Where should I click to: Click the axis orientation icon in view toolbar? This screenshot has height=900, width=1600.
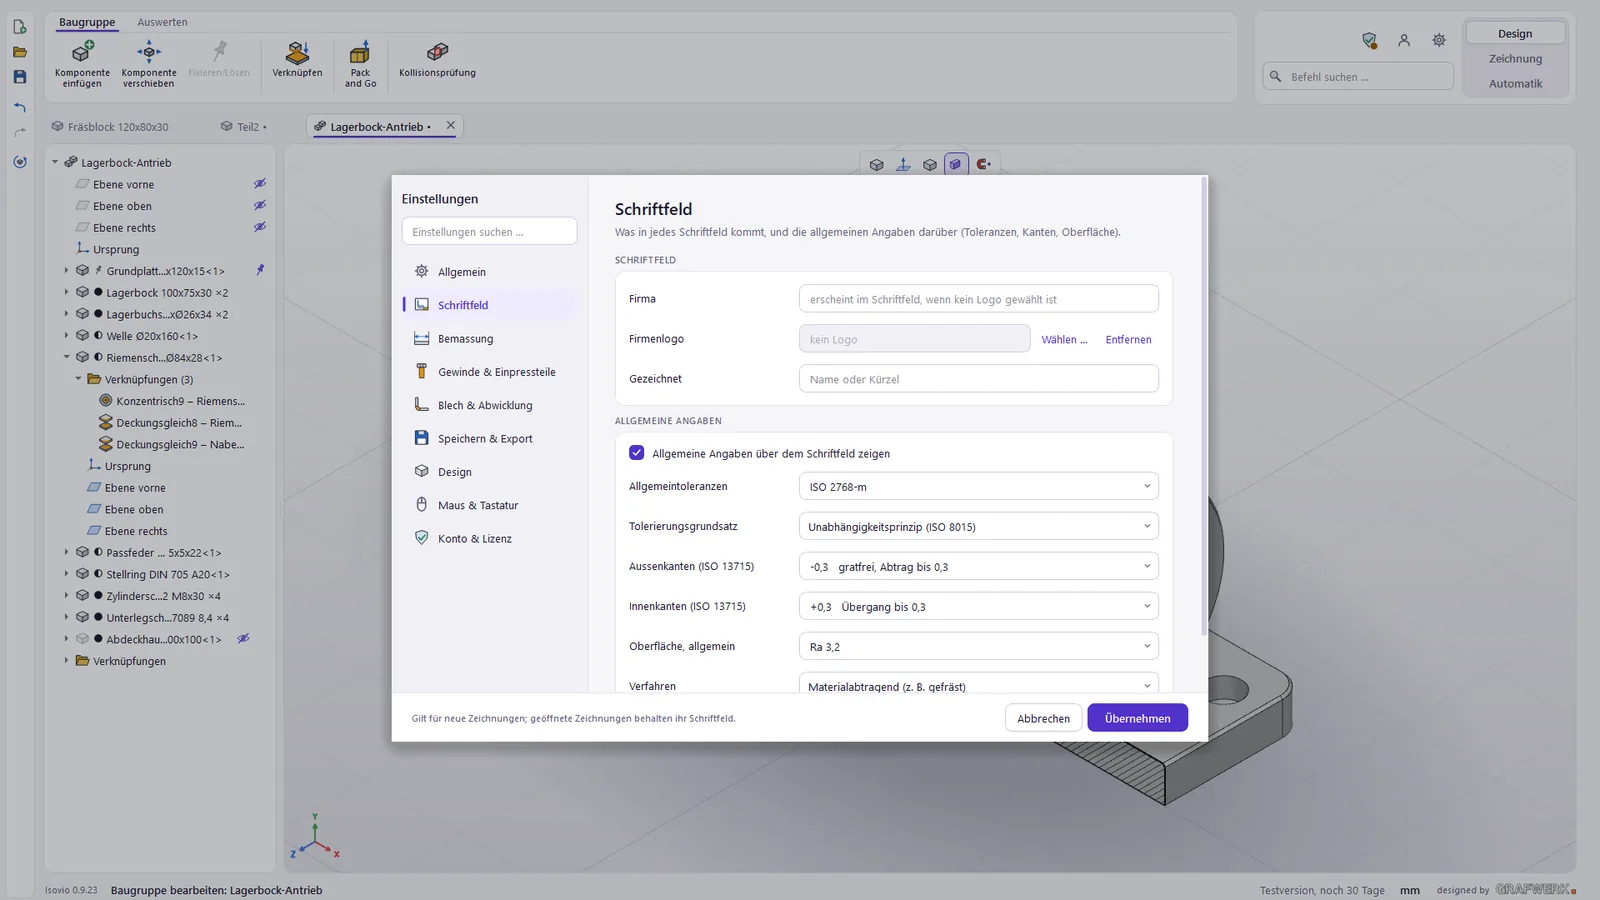[903, 164]
